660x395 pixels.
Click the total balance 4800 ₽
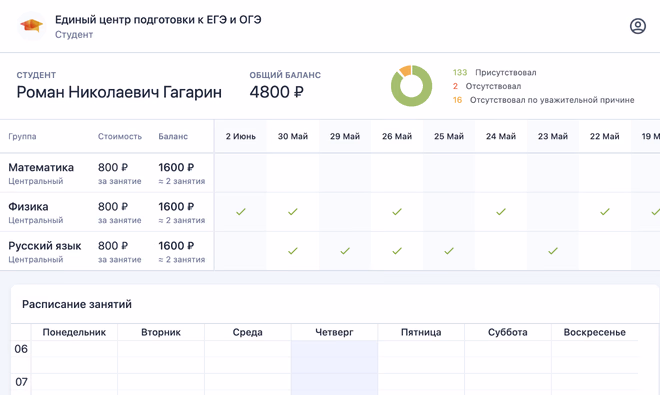tap(277, 92)
